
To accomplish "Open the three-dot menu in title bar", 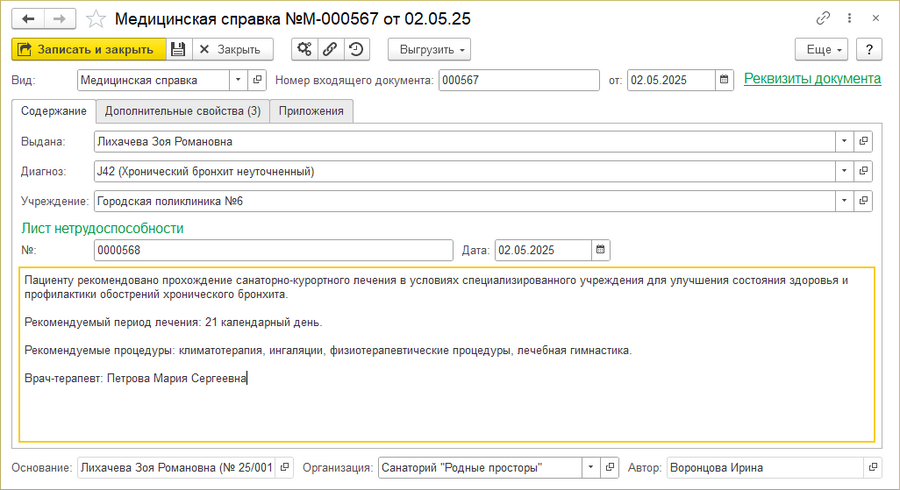I will click(849, 18).
